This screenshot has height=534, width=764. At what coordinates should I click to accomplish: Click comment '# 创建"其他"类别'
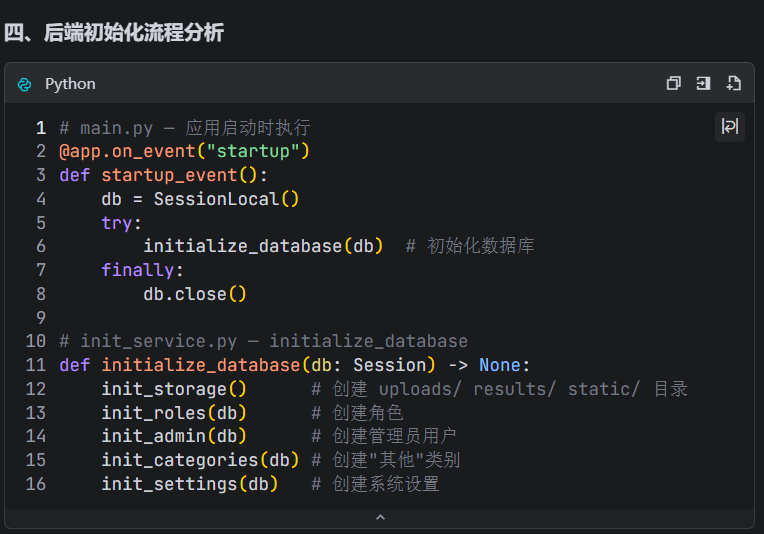385,460
